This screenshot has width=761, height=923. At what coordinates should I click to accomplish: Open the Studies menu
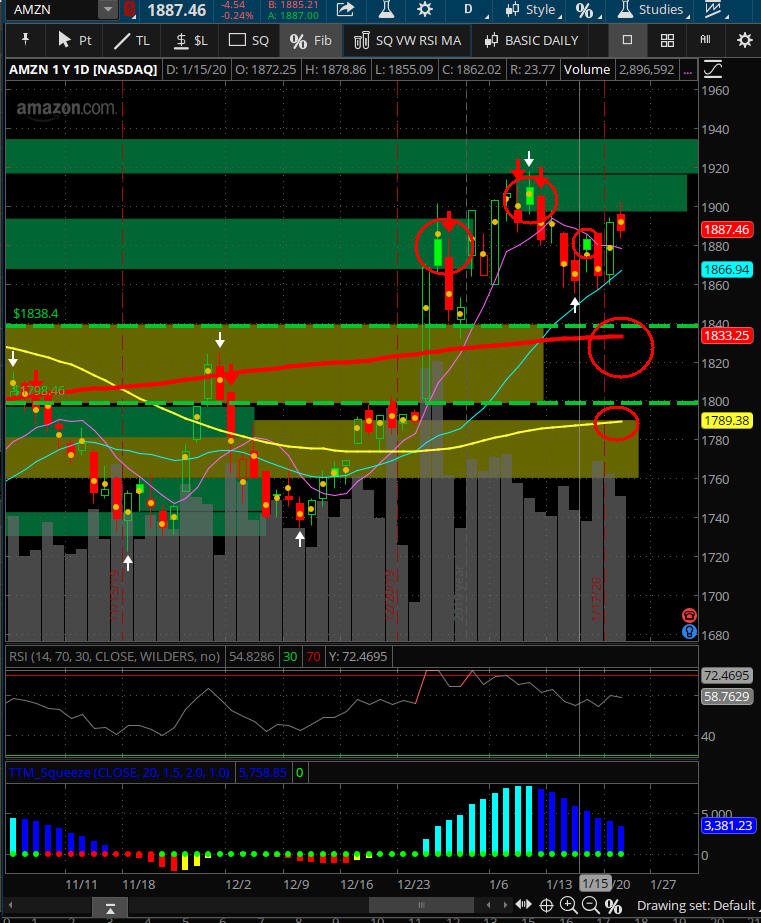653,9
